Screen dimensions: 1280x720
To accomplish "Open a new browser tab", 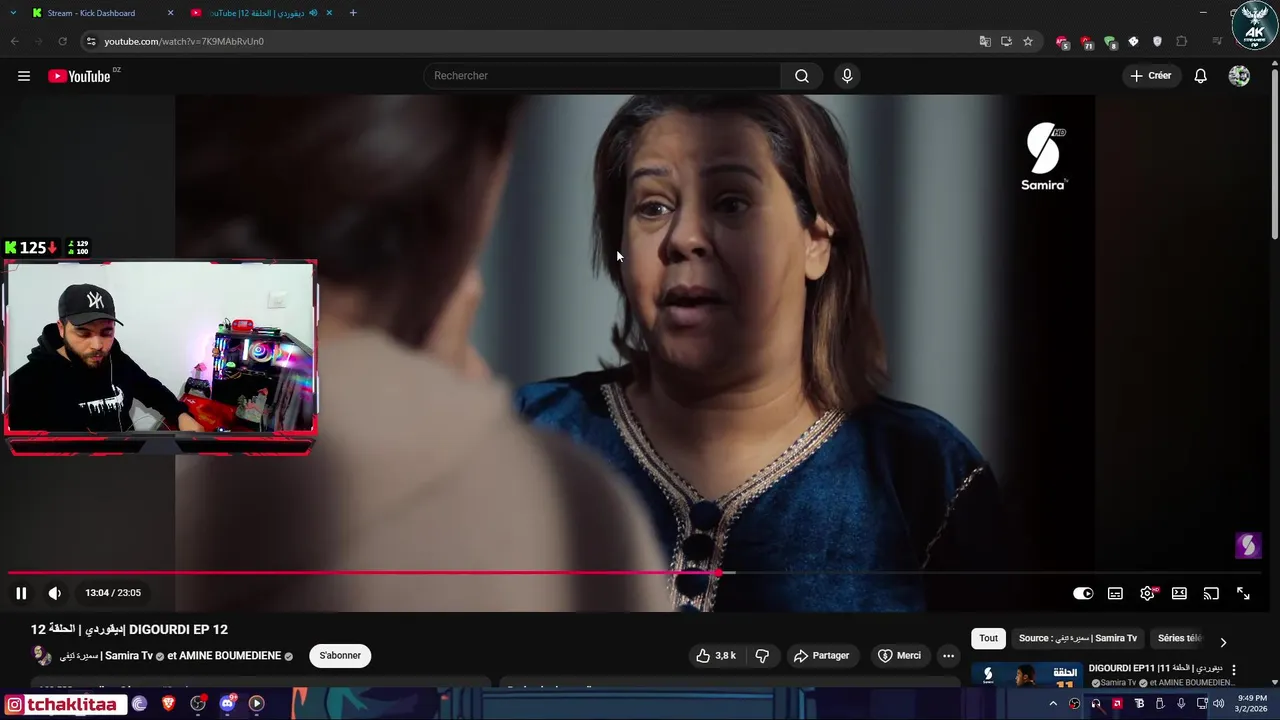I will [x=353, y=13].
